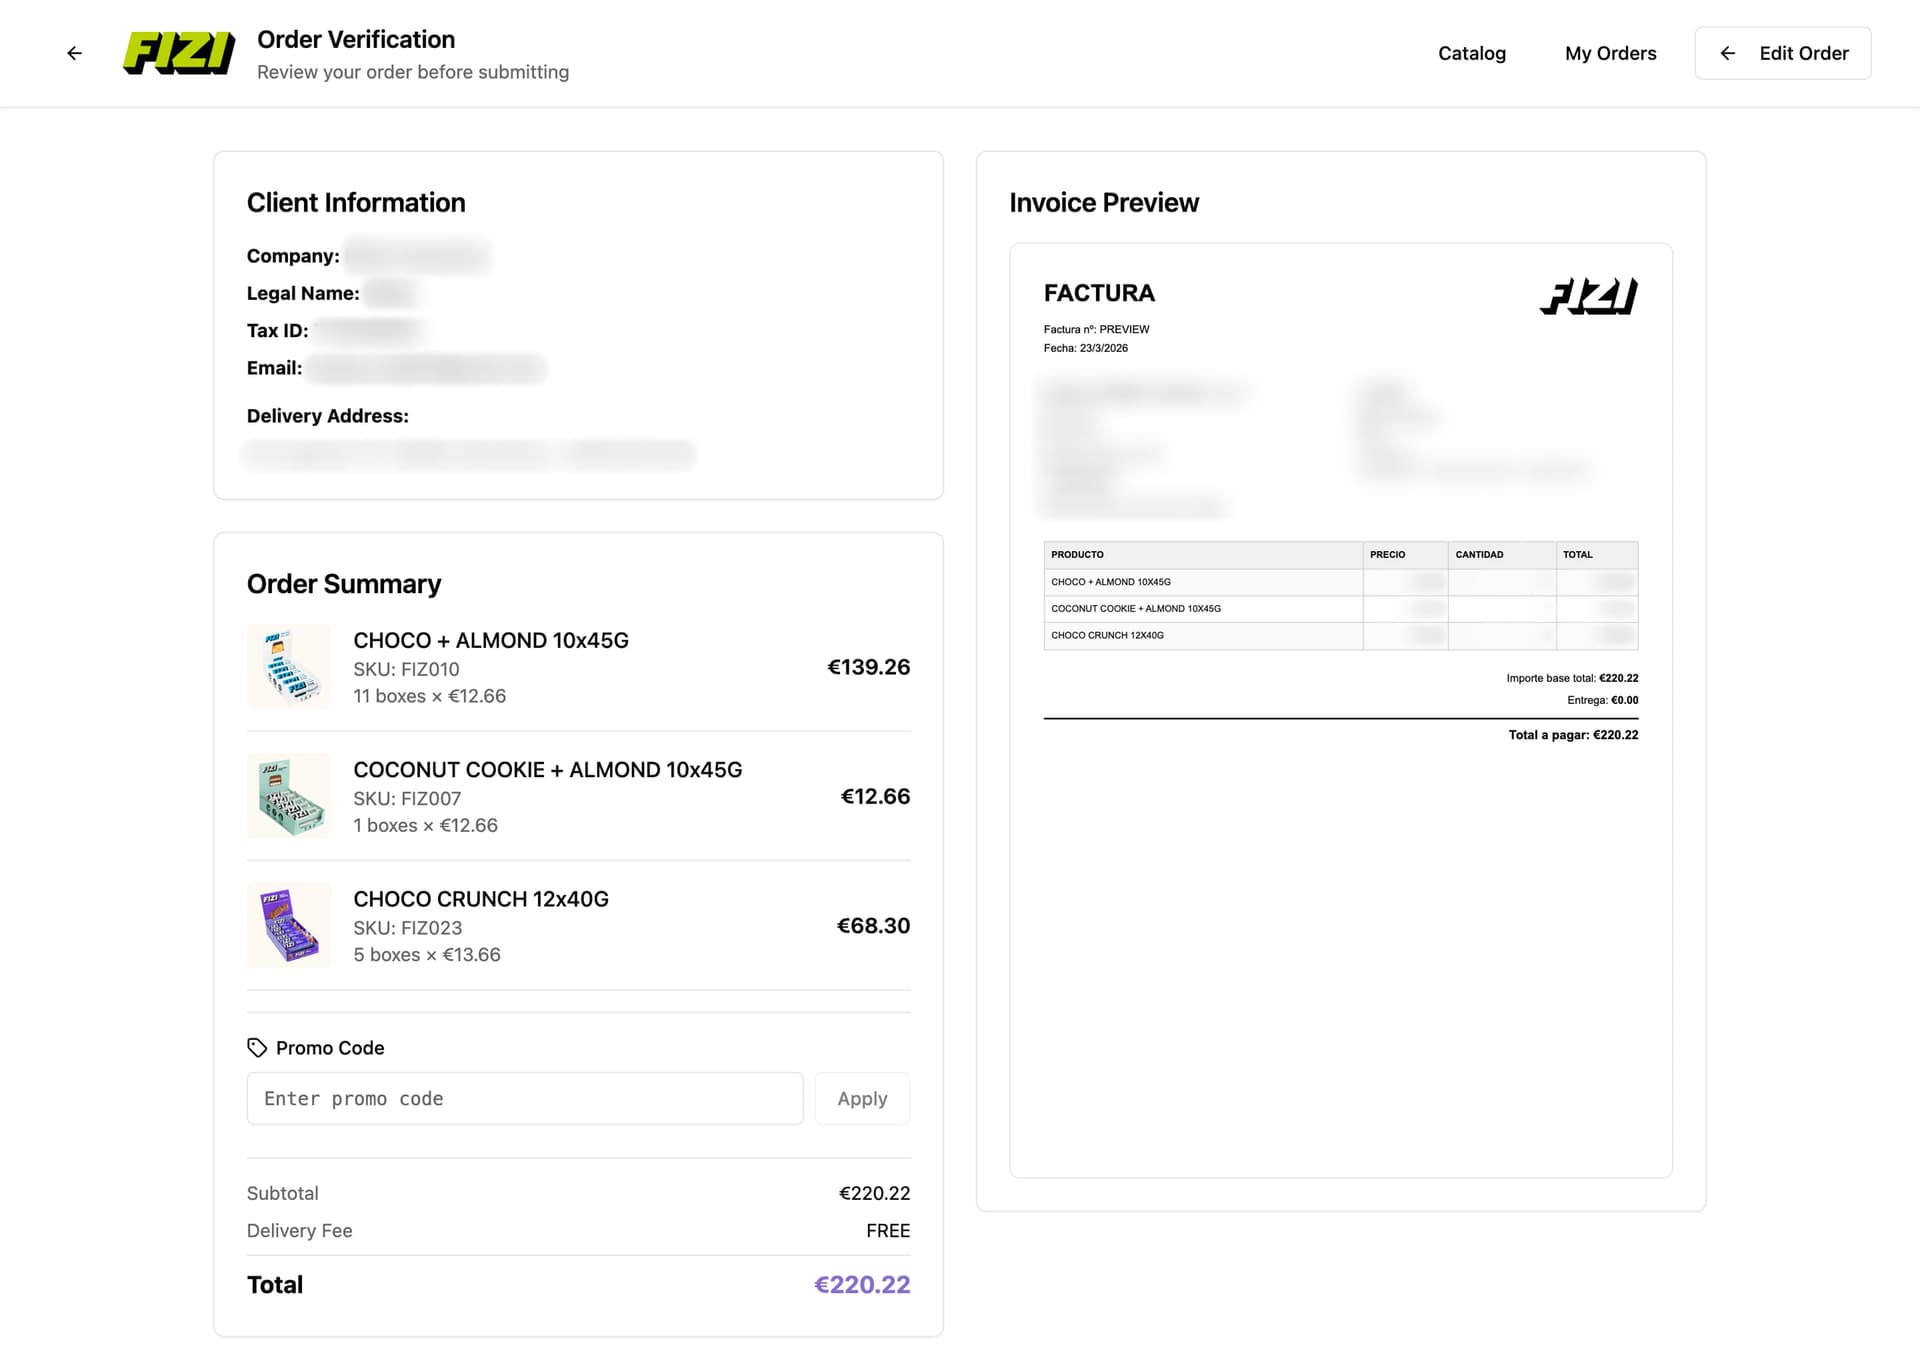Click the back arrow beside the FIZI logo
This screenshot has height=1365, width=1920.
tap(74, 52)
